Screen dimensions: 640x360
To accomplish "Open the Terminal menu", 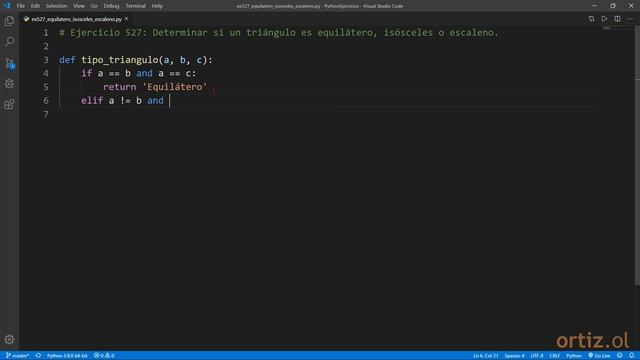I will click(x=135, y=6).
